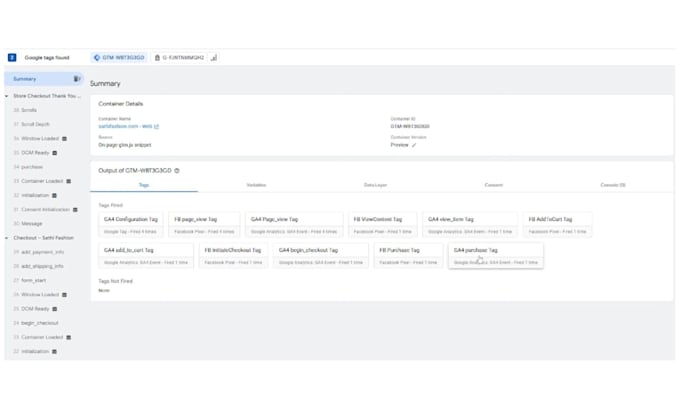Image resolution: width=680 pixels, height=409 pixels.
Task: Select the purchase event in sidebar
Action: coord(32,167)
